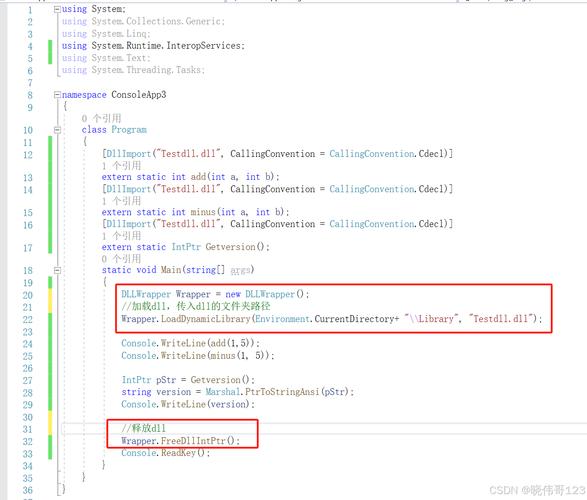Click 'Console.ReadKey();' line

(165, 453)
